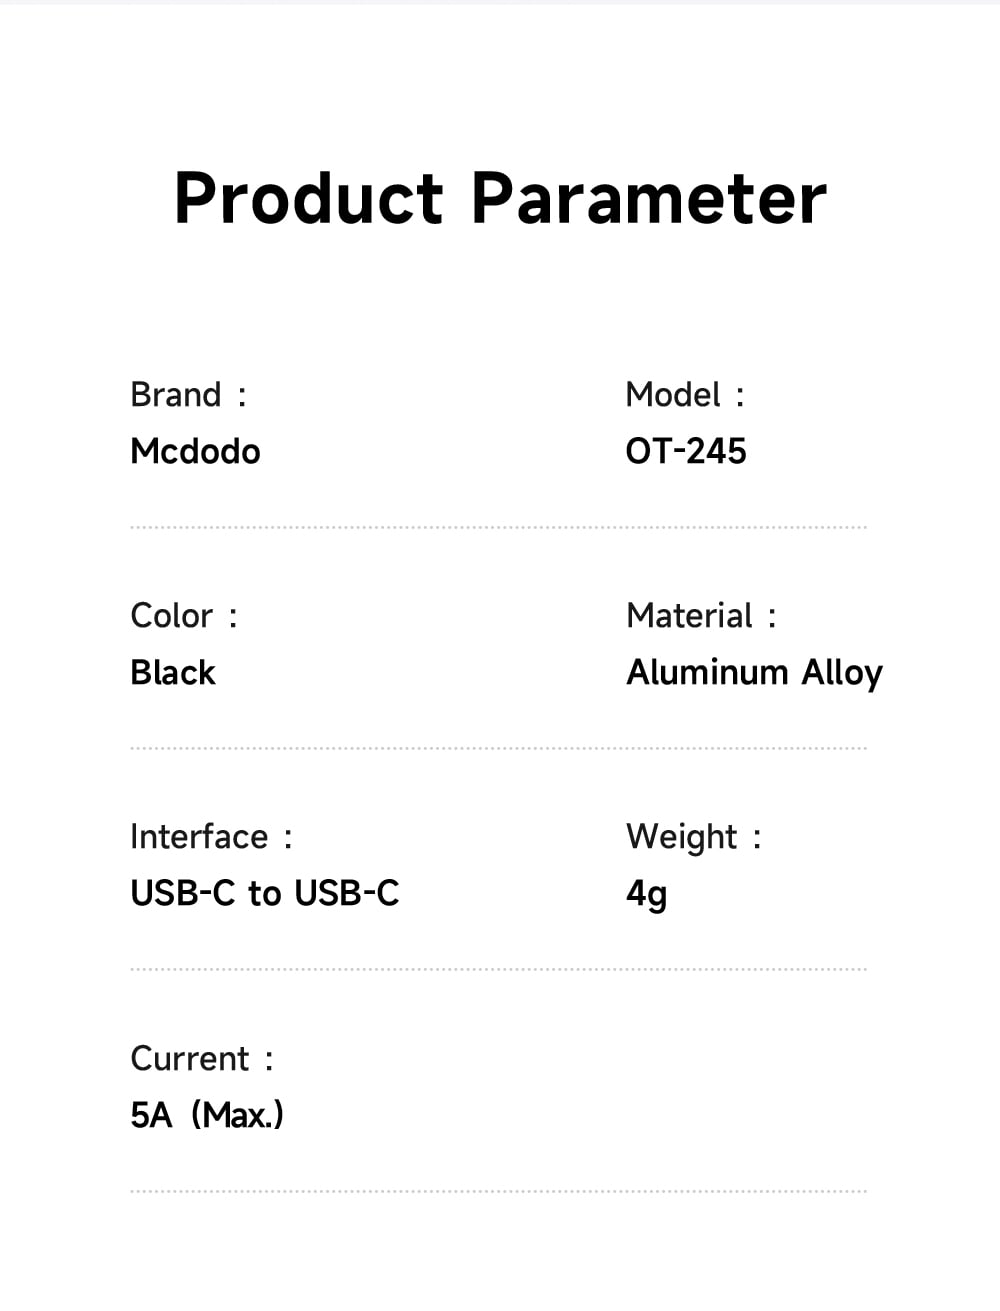Click the word "Parameter" in the heading
Image resolution: width=1000 pixels, height=1311 pixels.
click(x=648, y=198)
